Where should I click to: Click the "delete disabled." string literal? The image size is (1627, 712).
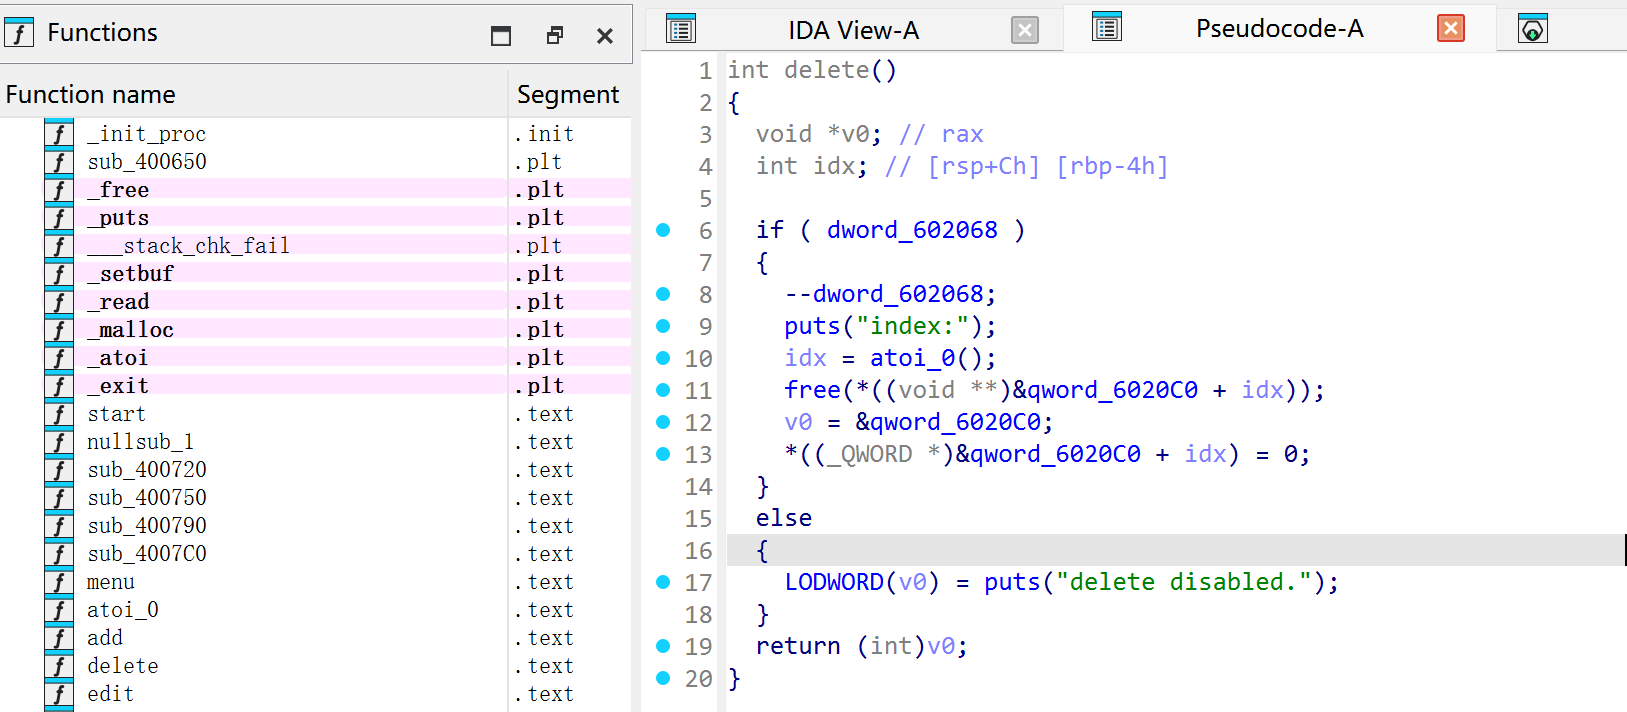1184,582
